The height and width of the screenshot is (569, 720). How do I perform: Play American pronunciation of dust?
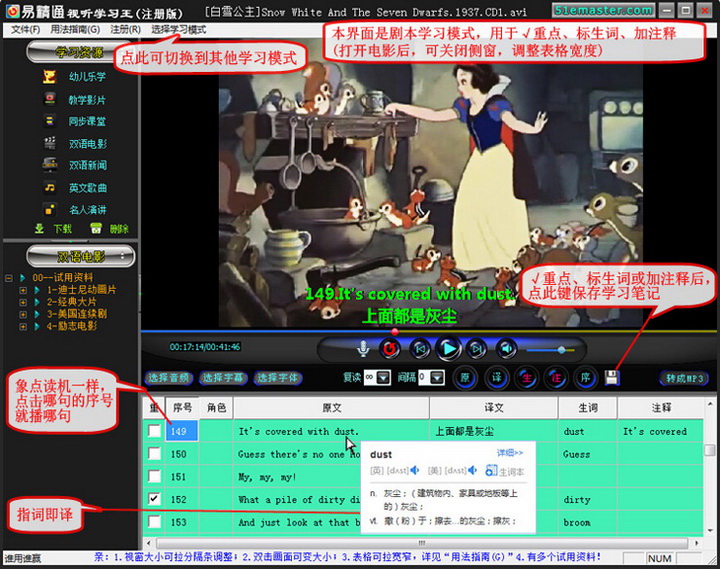472,470
